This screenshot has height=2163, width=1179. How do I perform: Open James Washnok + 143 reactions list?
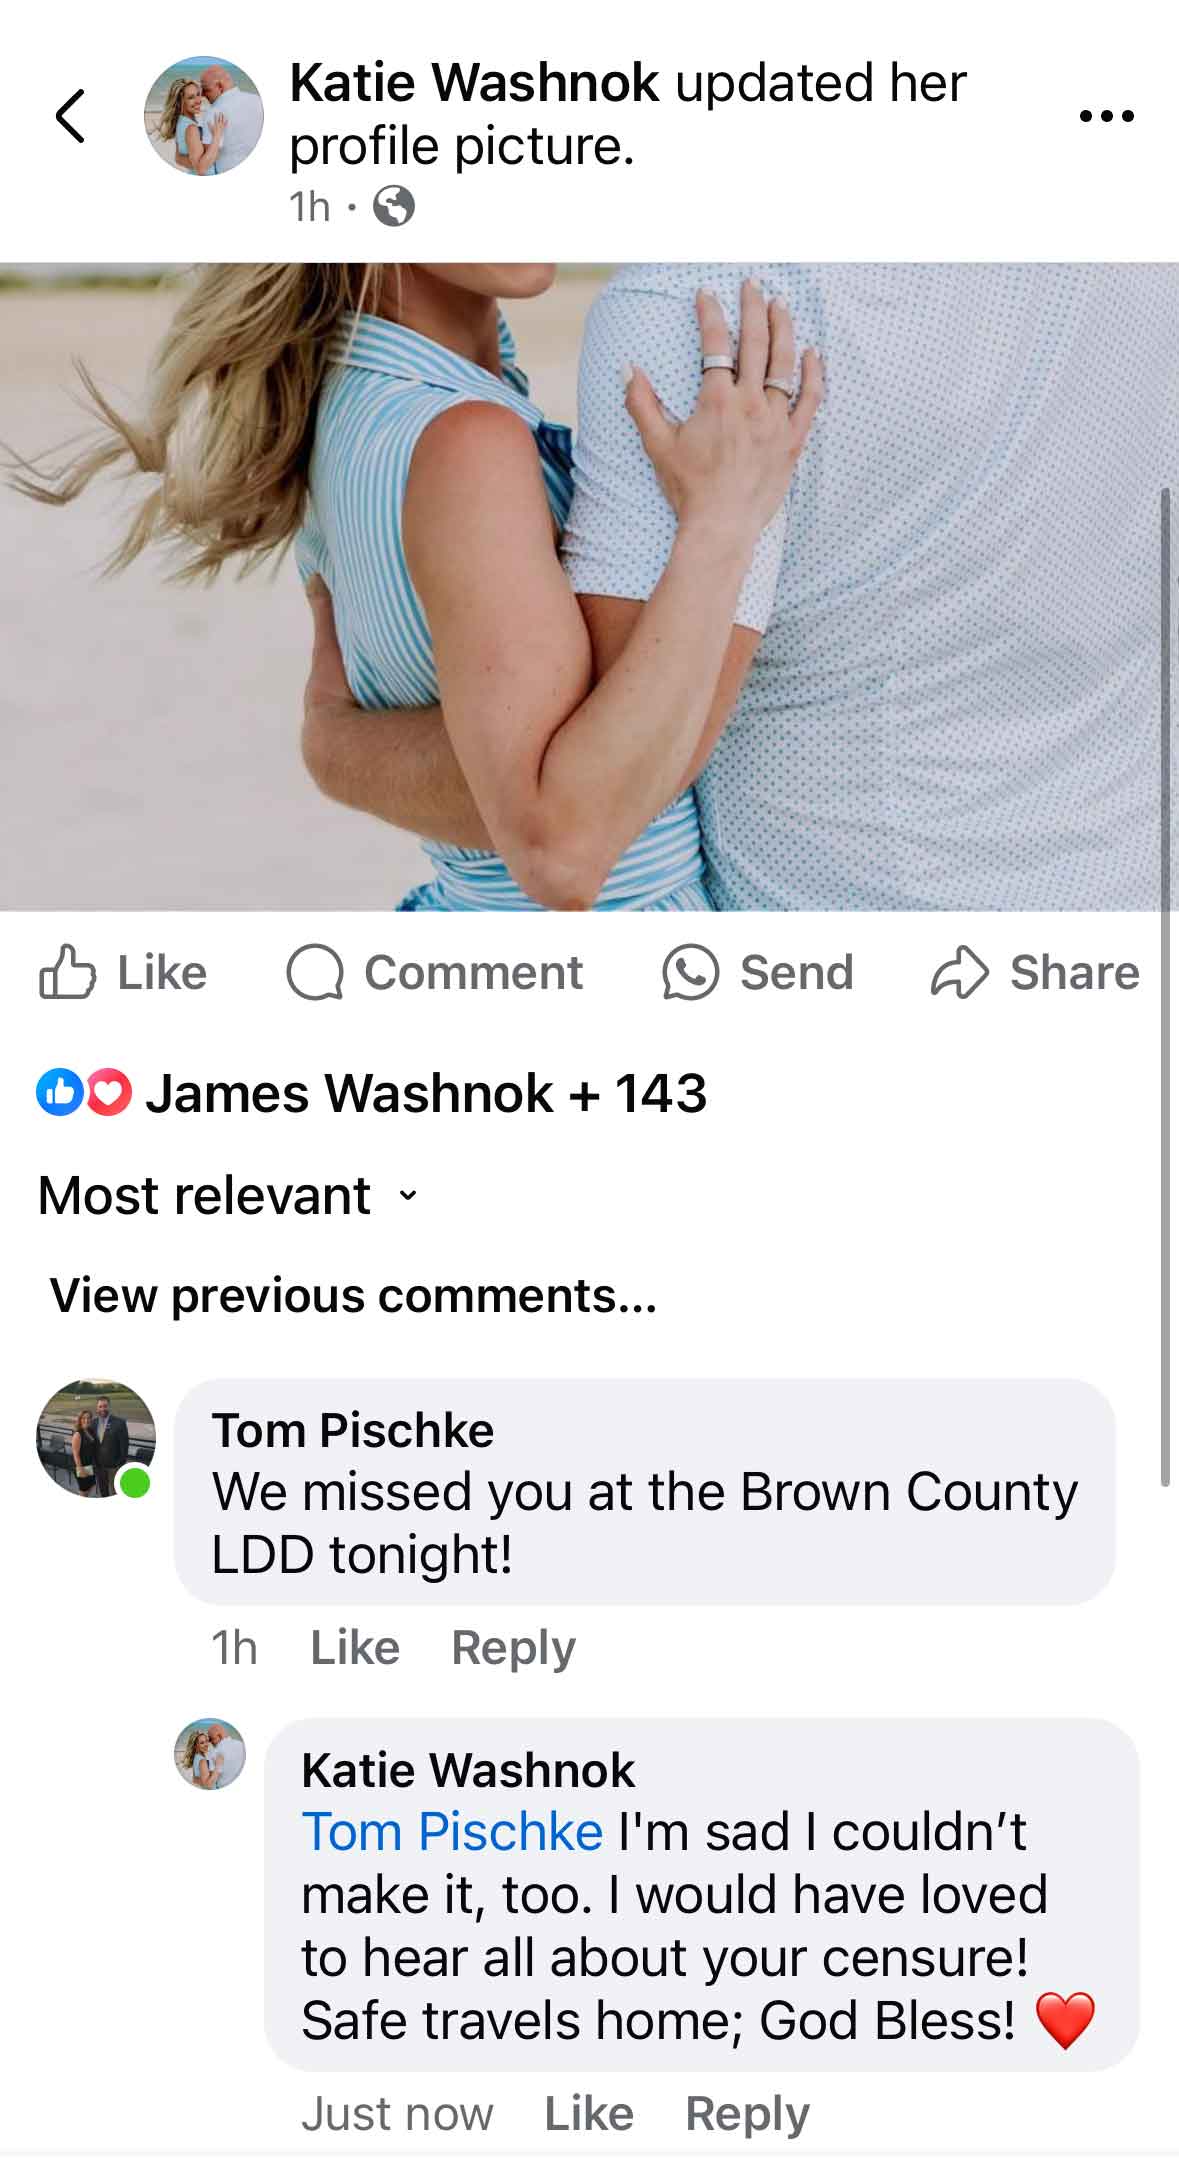(426, 1093)
